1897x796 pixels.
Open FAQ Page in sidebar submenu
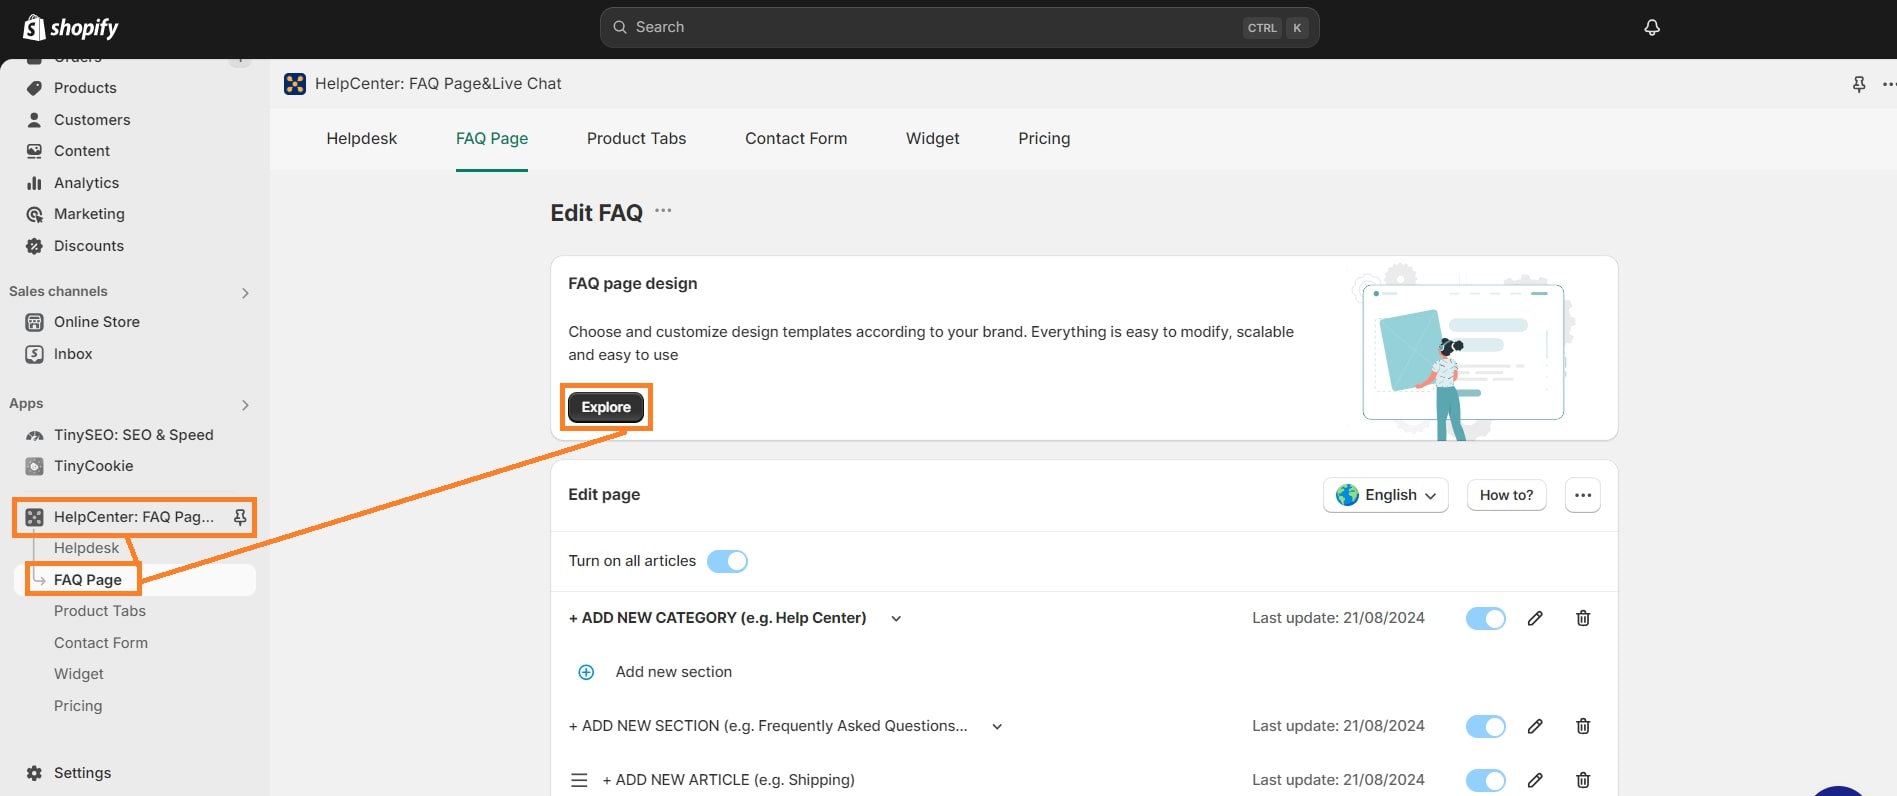click(x=88, y=580)
